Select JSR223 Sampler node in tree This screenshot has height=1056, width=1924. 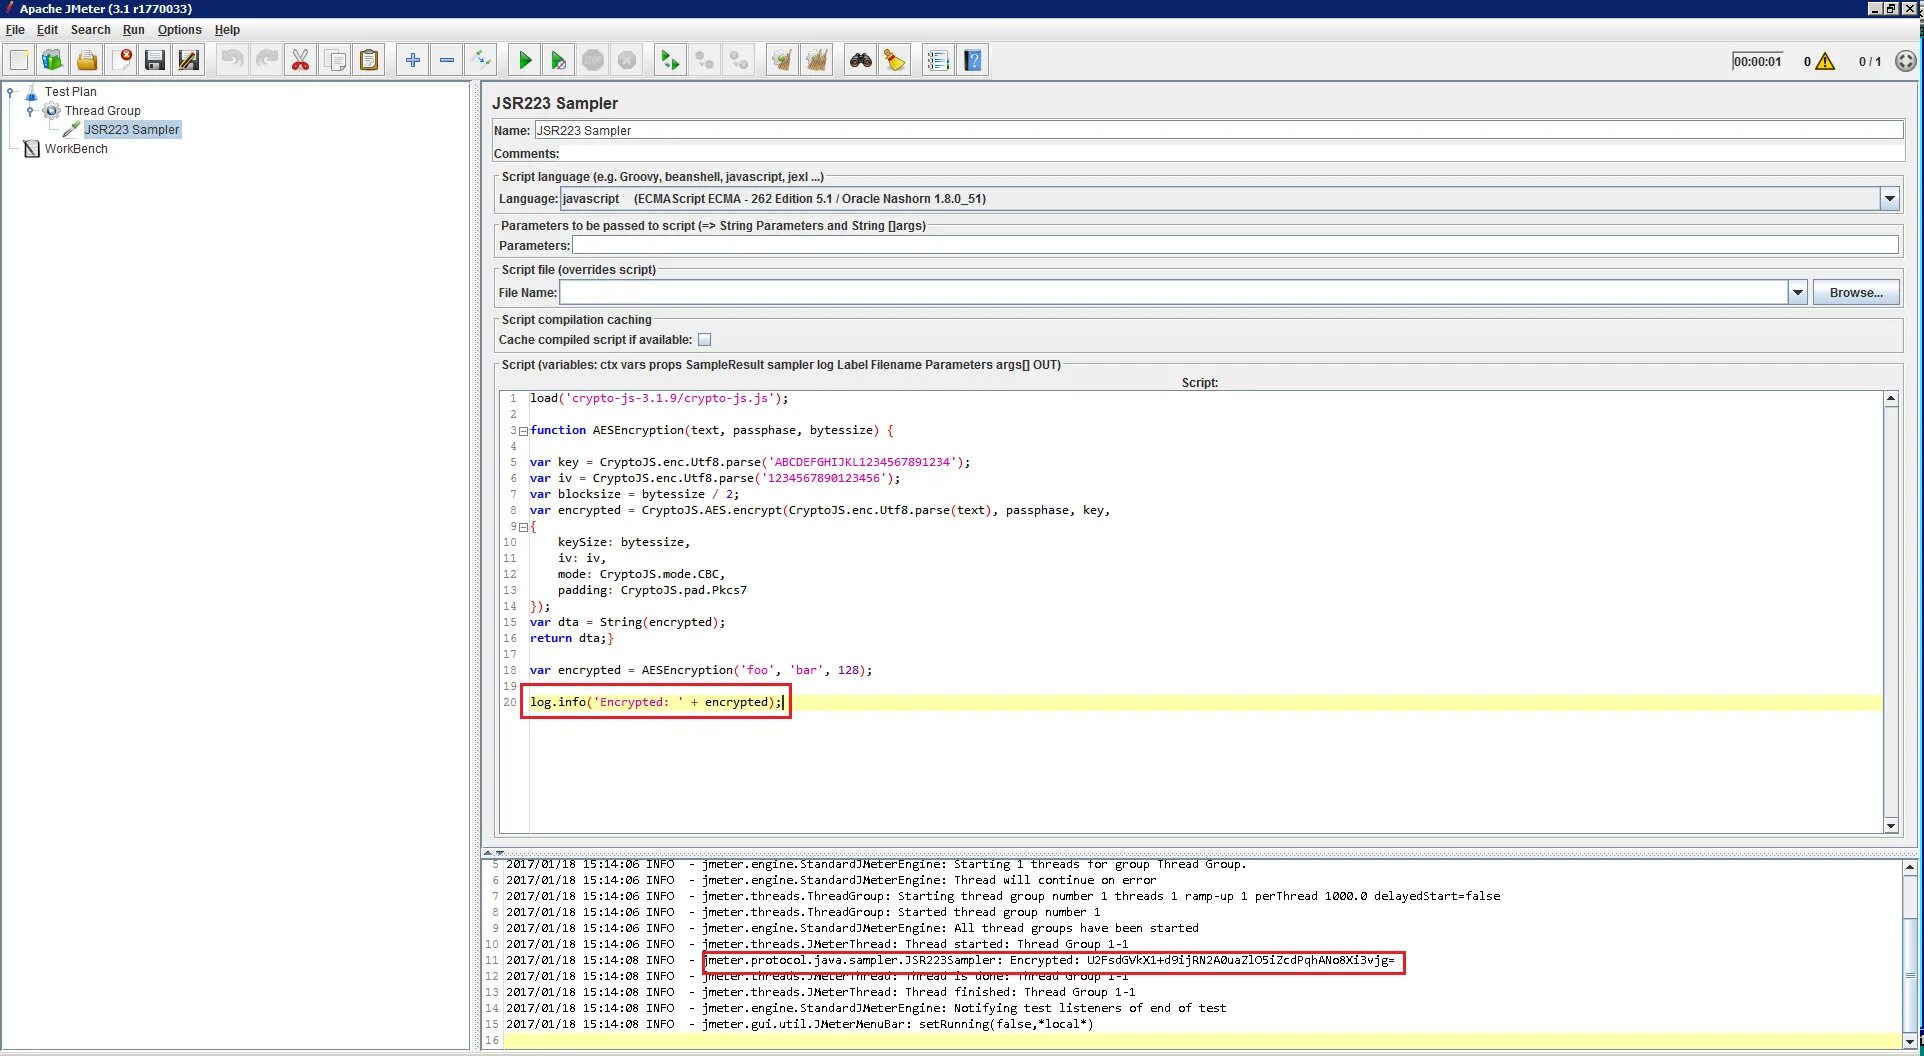click(132, 130)
